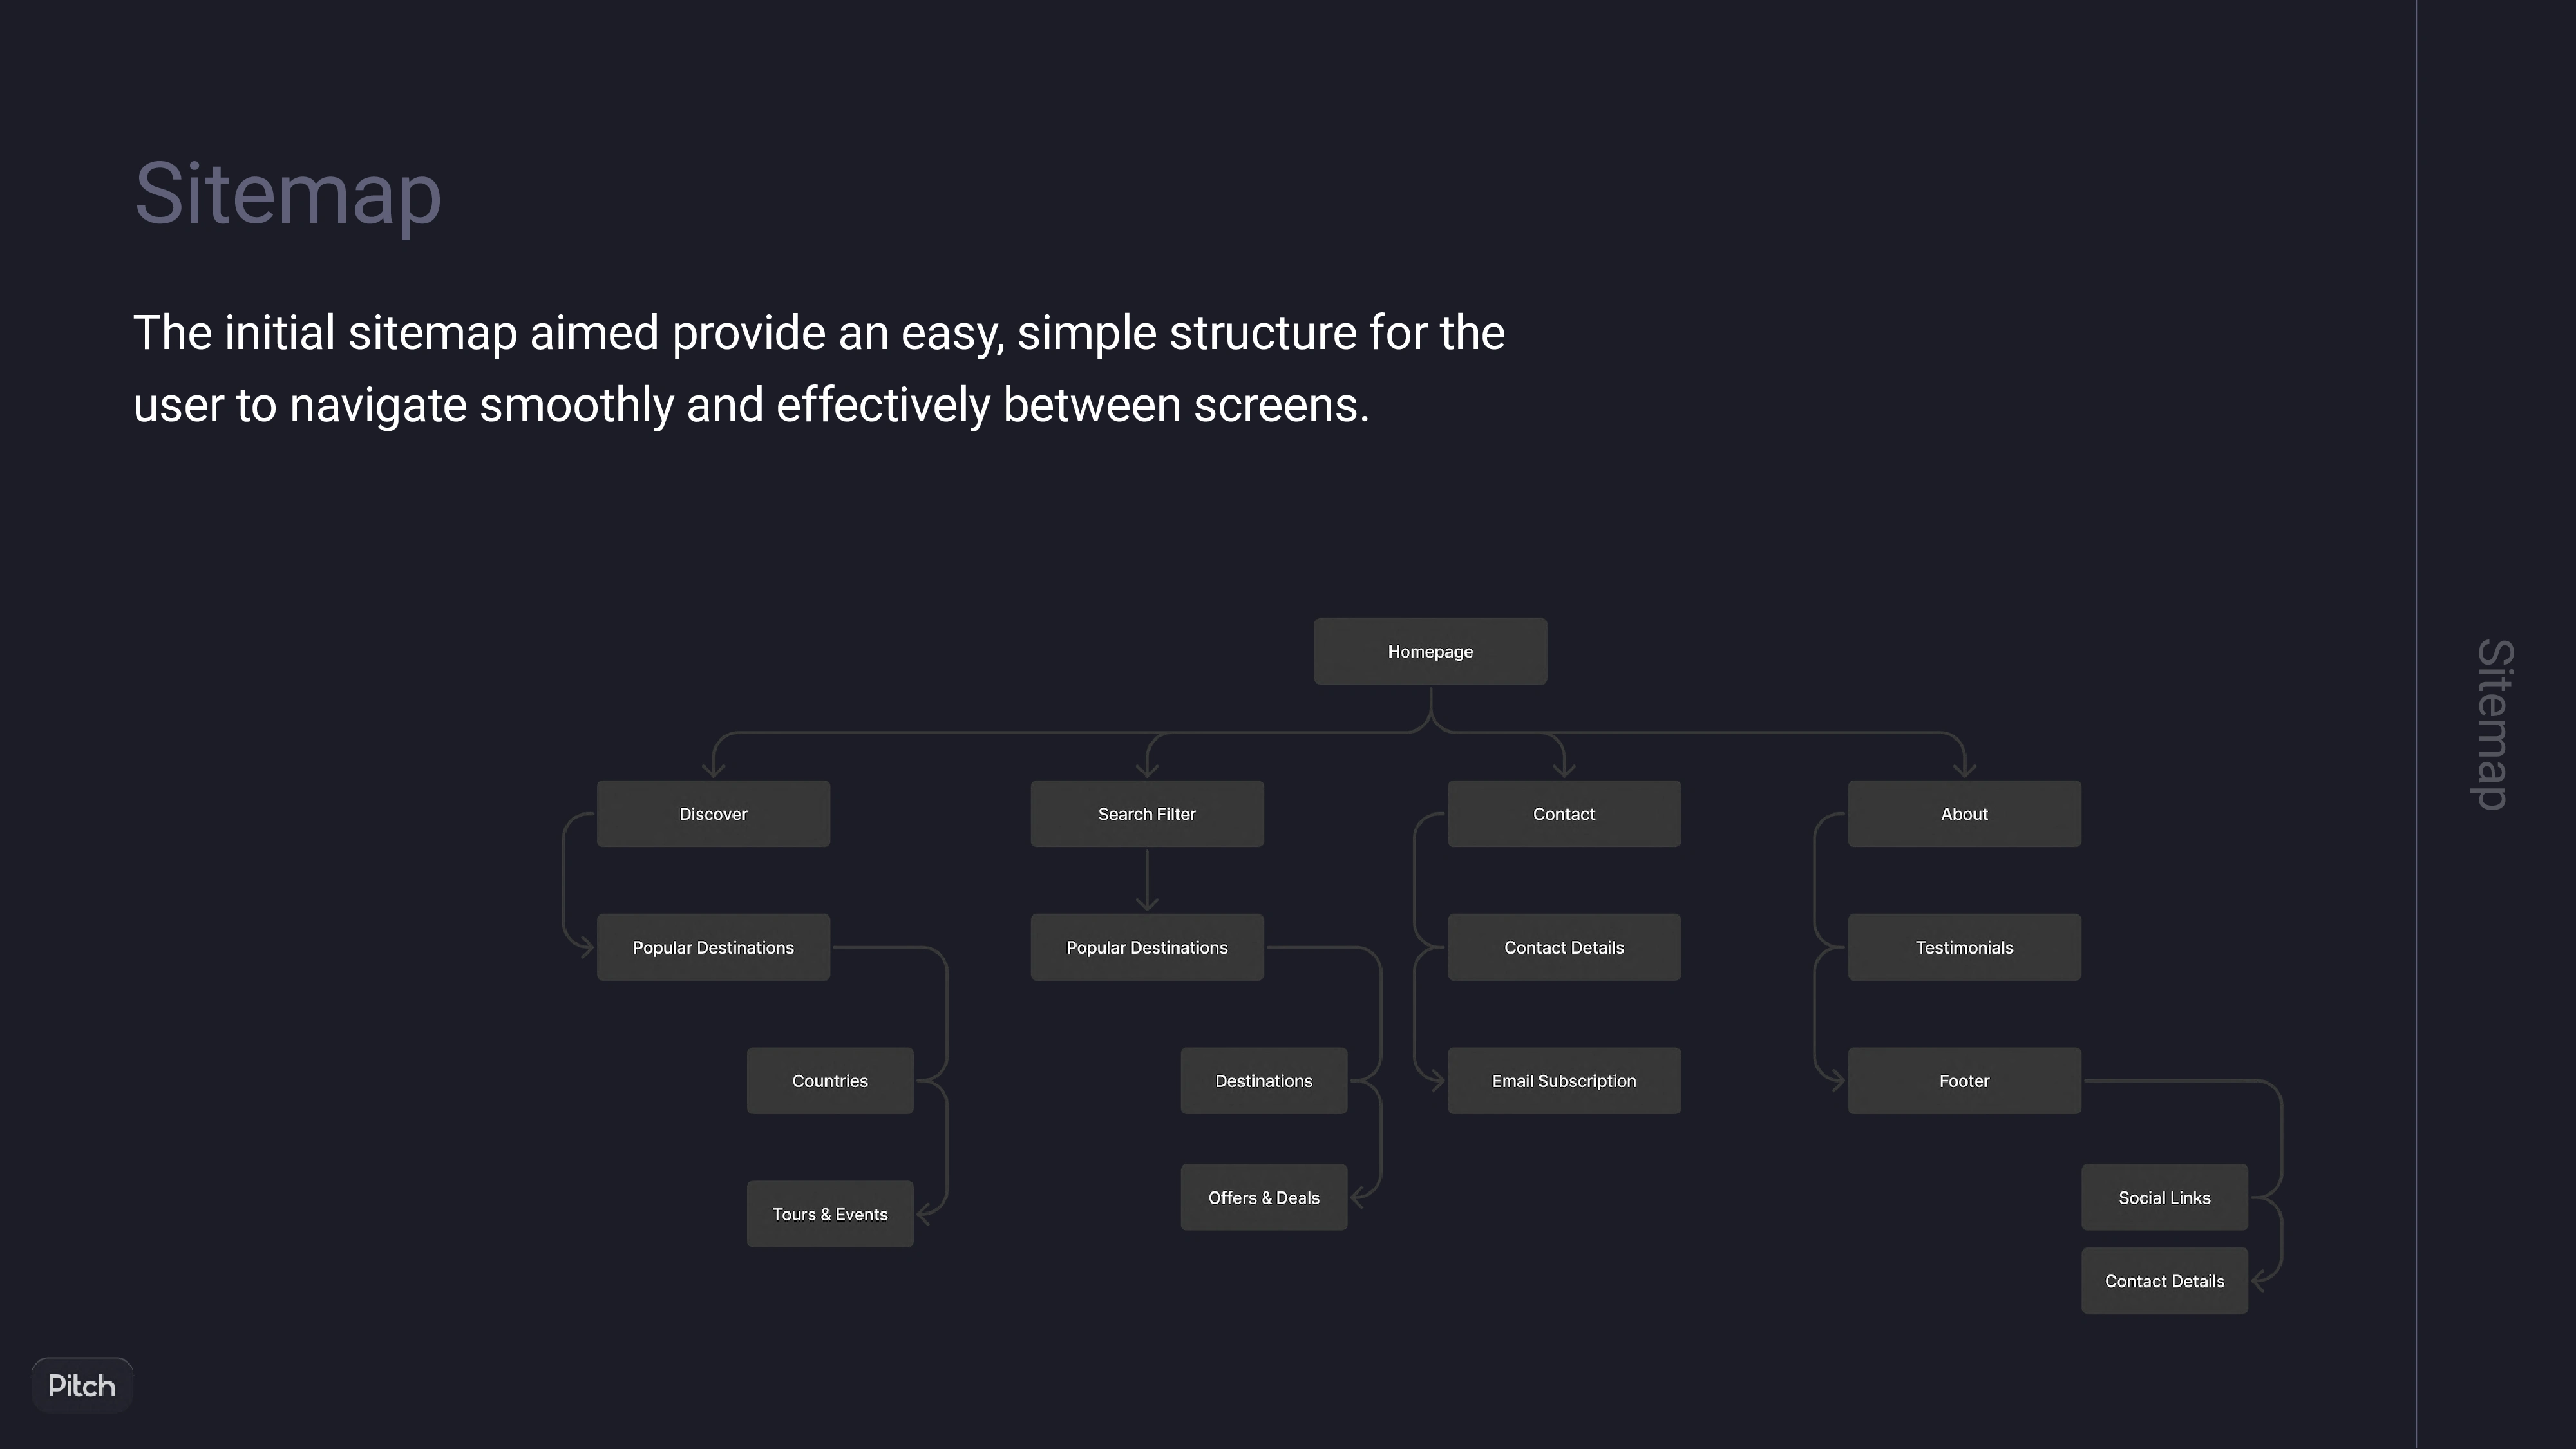Select the Countries node

(x=830, y=1081)
